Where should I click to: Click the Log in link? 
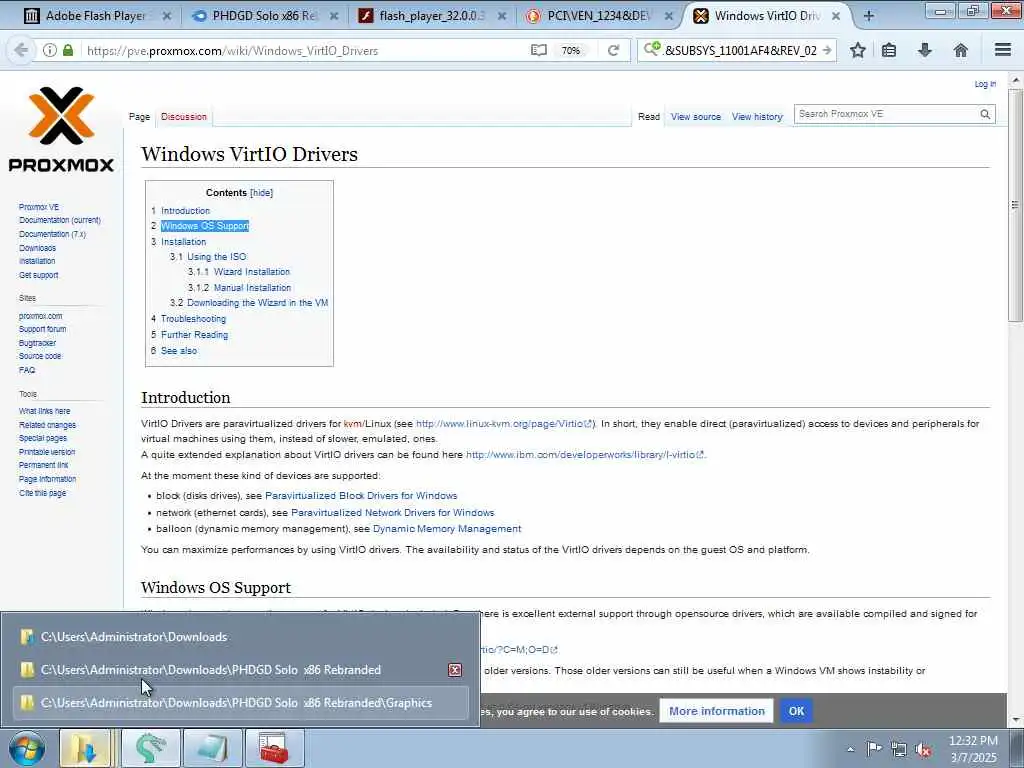coord(985,84)
